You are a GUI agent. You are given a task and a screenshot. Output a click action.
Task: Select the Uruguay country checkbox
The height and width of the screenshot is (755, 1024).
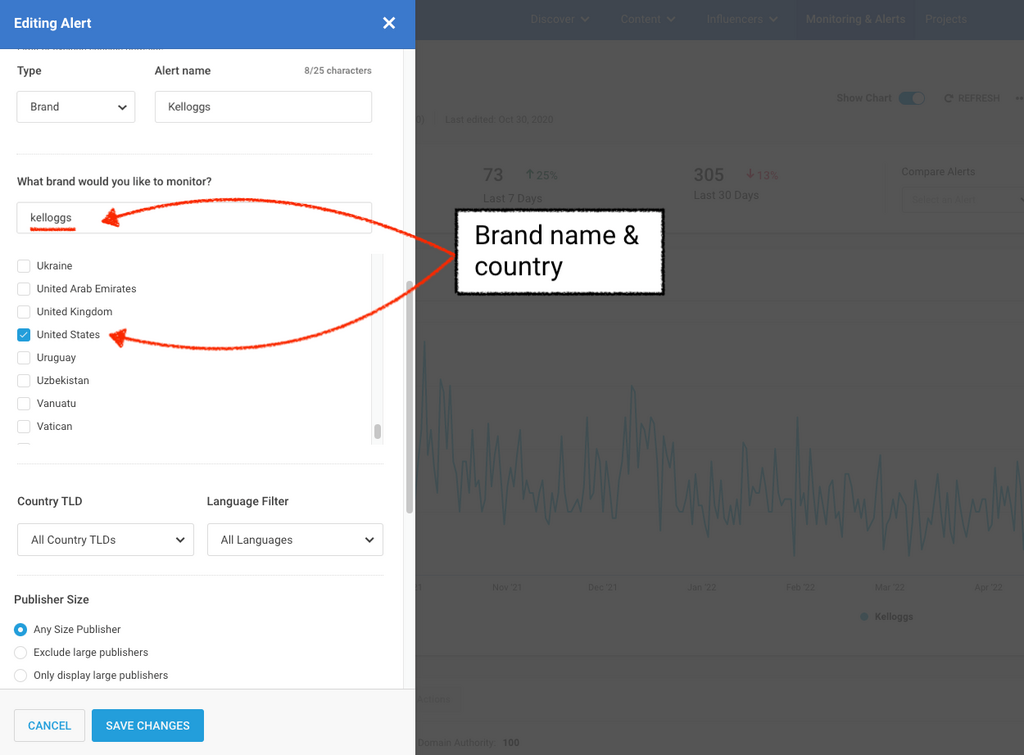coord(24,358)
